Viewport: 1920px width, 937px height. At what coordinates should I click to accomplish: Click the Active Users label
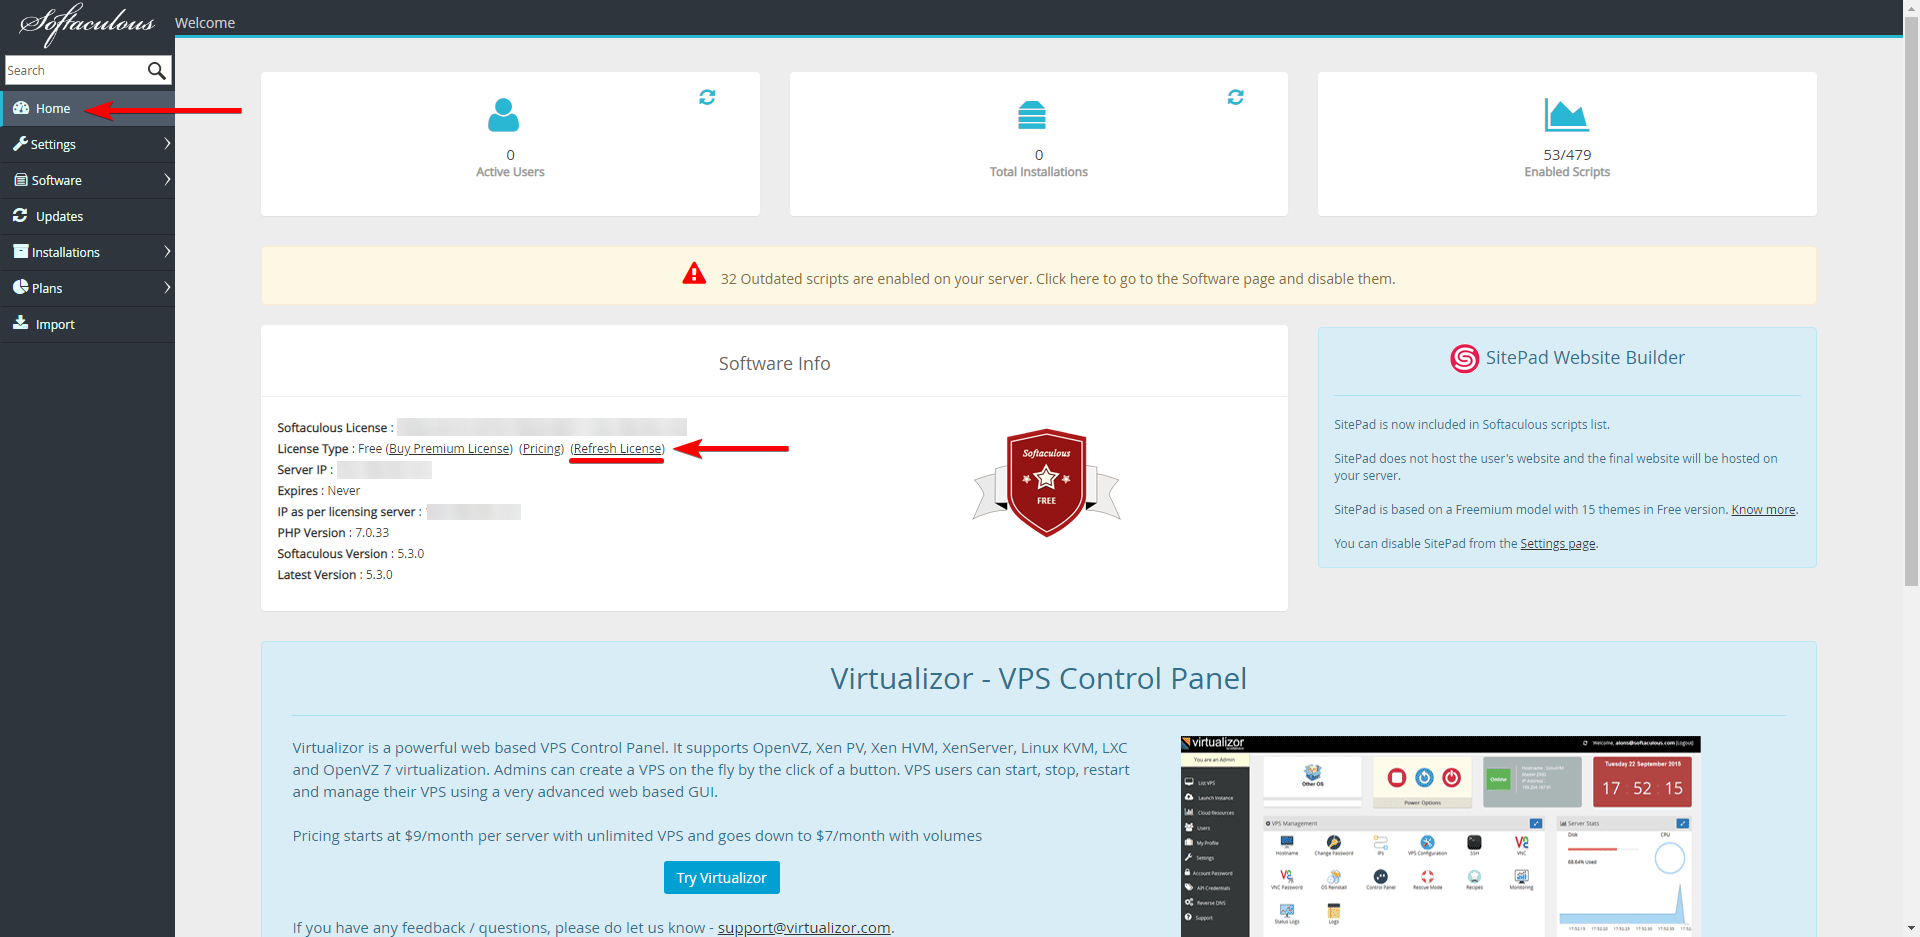pos(510,172)
